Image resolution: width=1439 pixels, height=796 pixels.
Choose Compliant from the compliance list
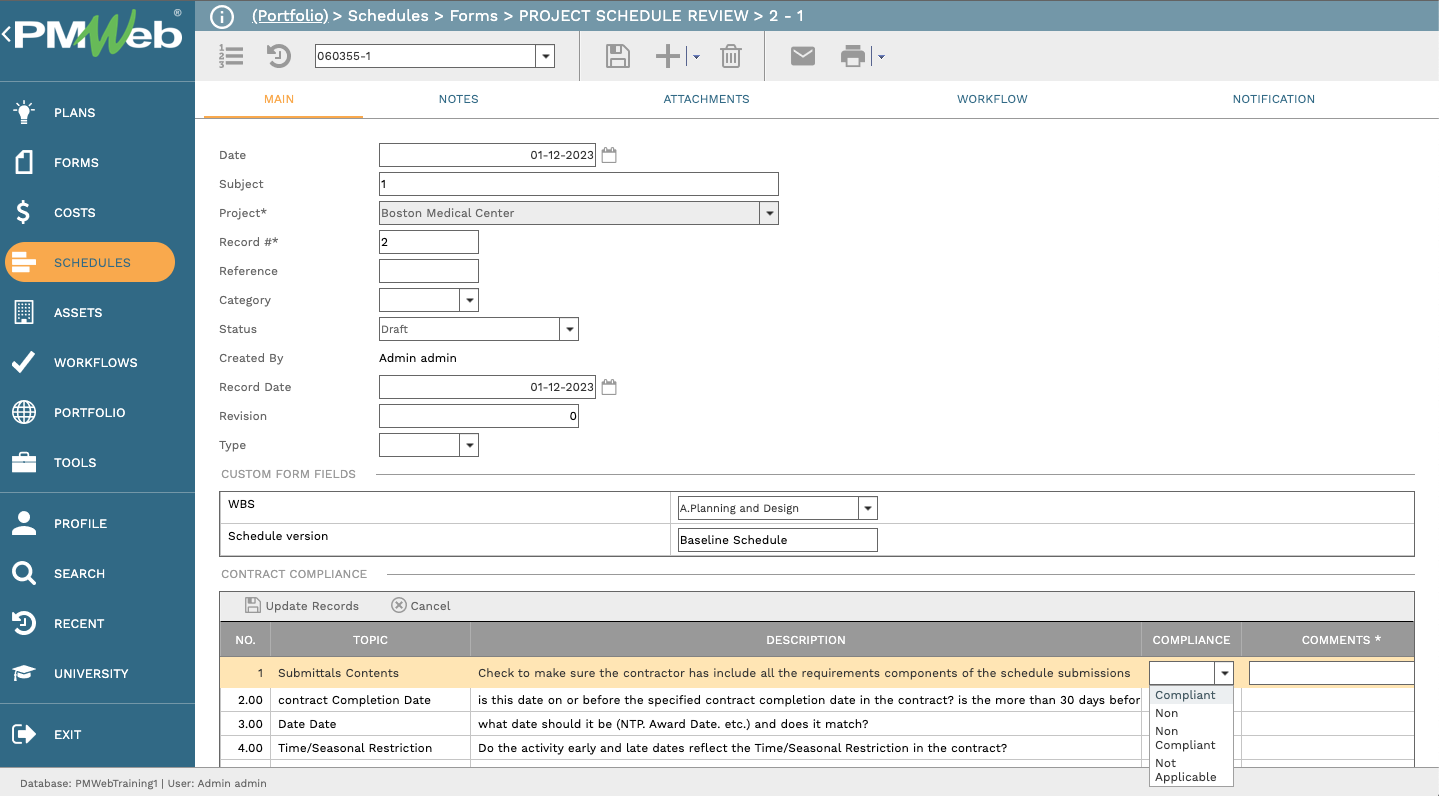tap(1192, 695)
